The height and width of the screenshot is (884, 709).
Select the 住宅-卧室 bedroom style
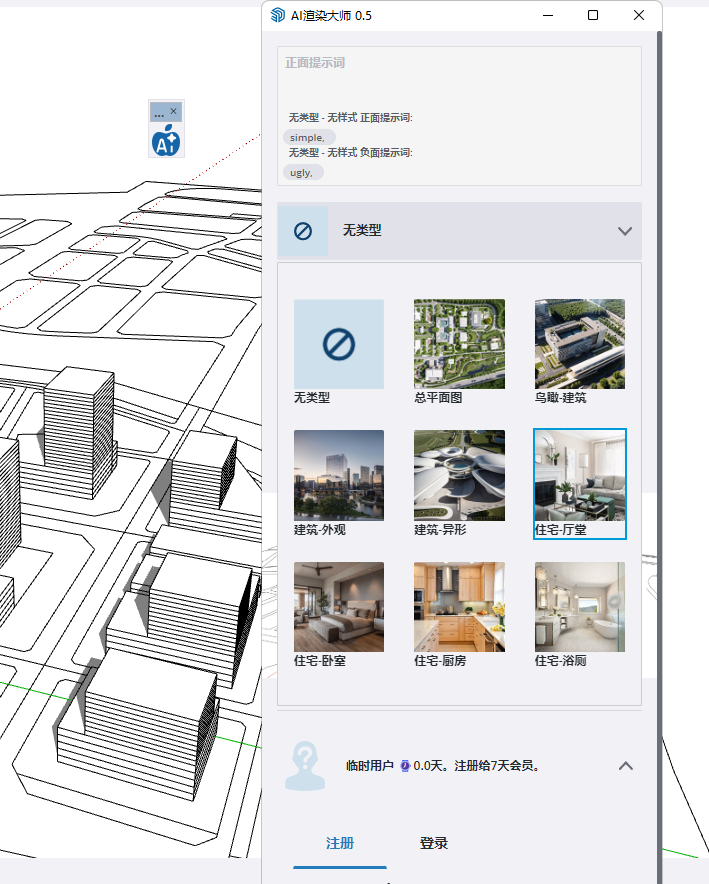(x=338, y=607)
